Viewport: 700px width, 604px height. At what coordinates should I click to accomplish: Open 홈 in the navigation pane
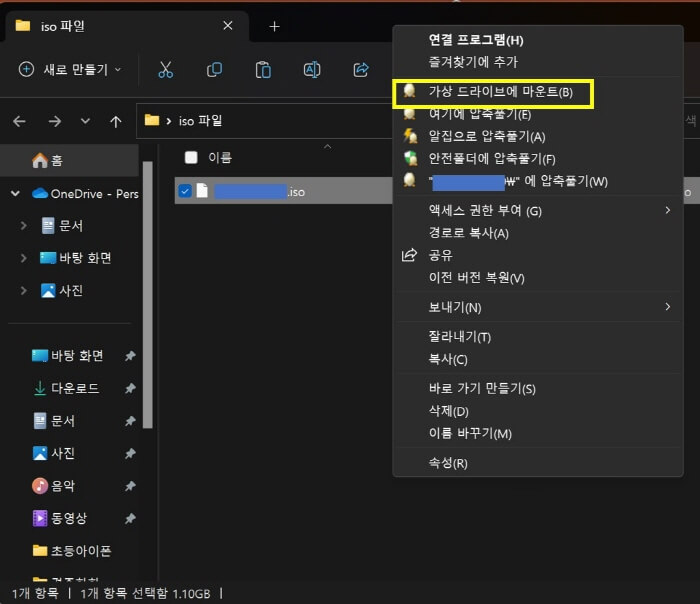69,160
